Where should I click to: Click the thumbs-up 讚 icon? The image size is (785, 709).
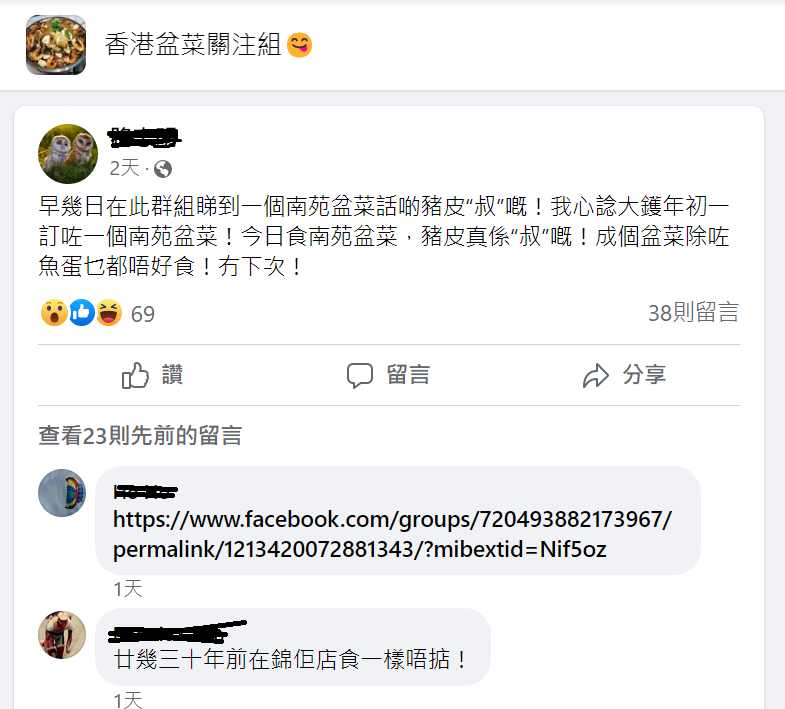pos(135,375)
